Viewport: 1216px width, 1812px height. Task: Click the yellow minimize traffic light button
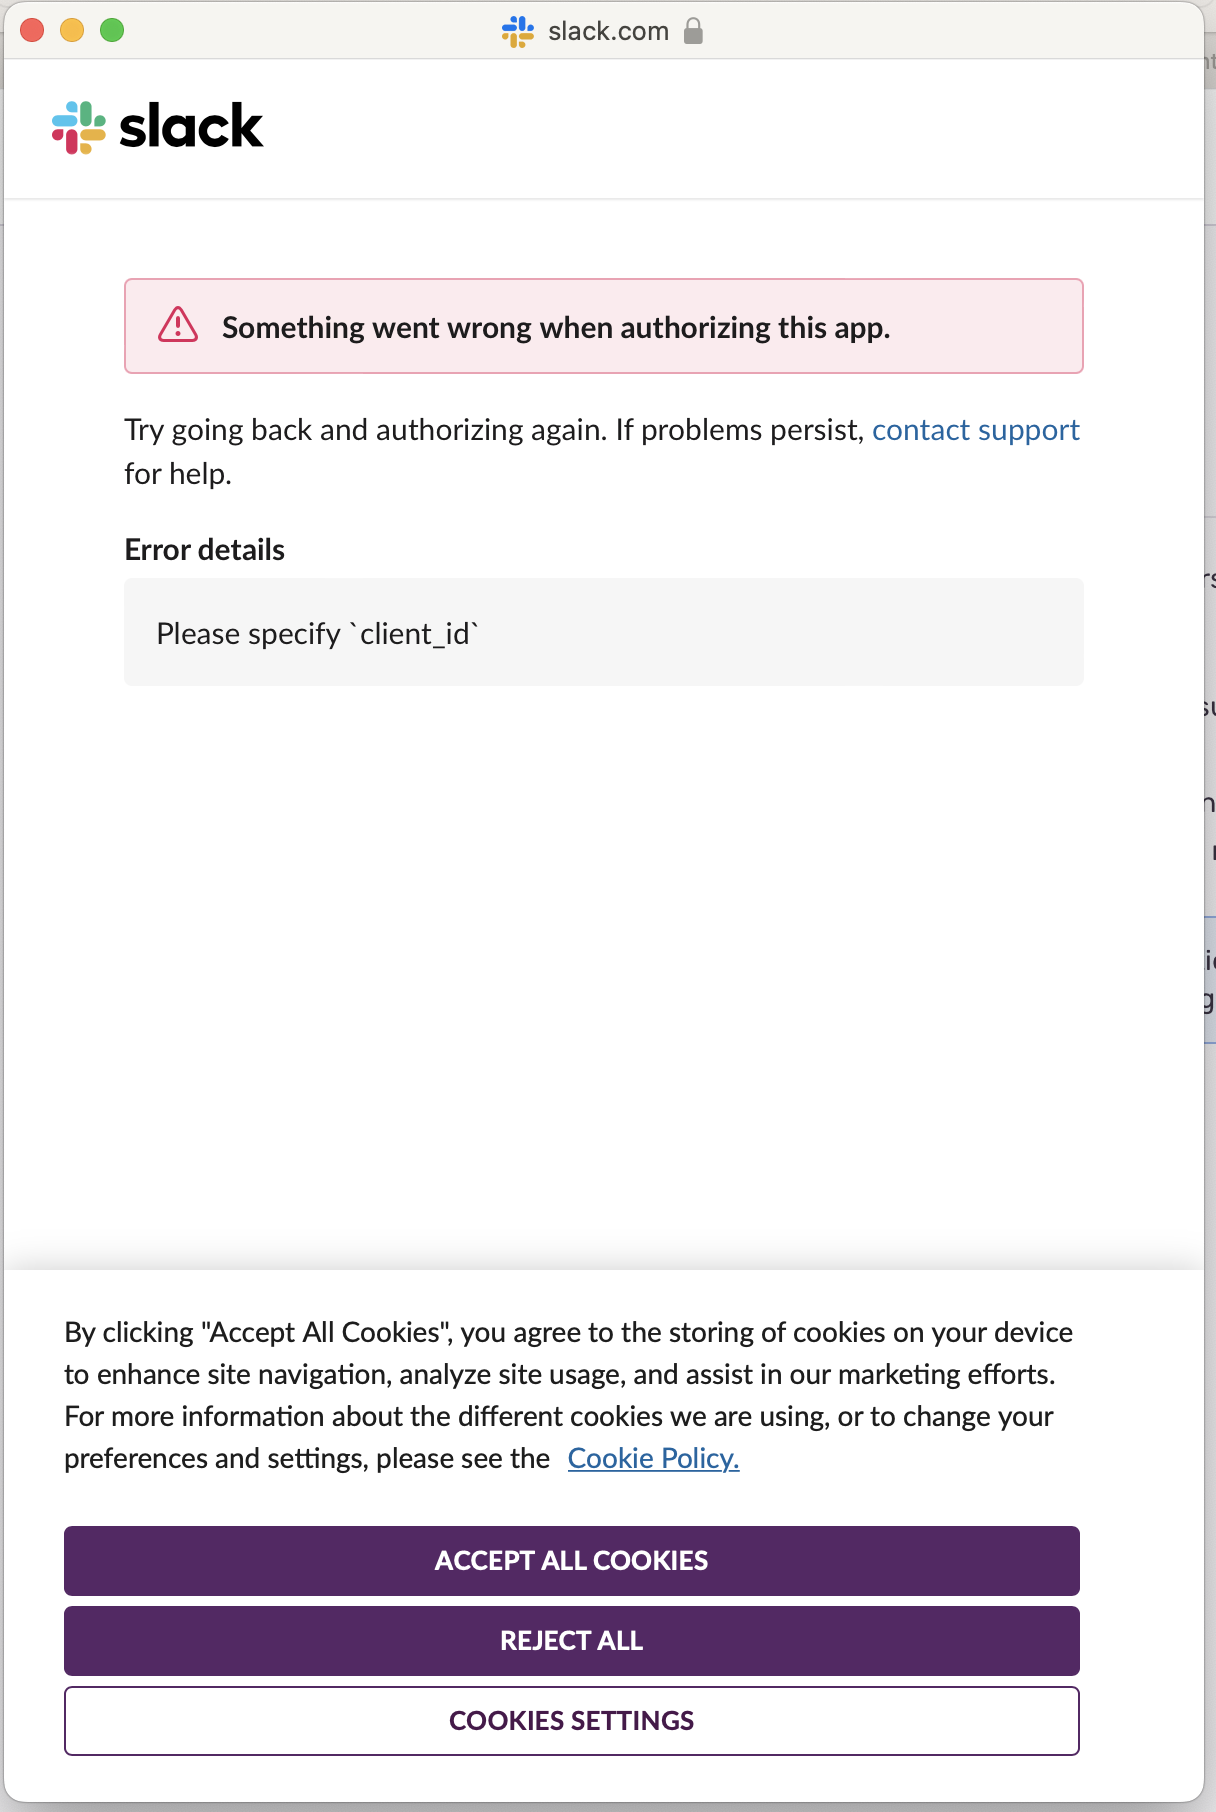[71, 30]
